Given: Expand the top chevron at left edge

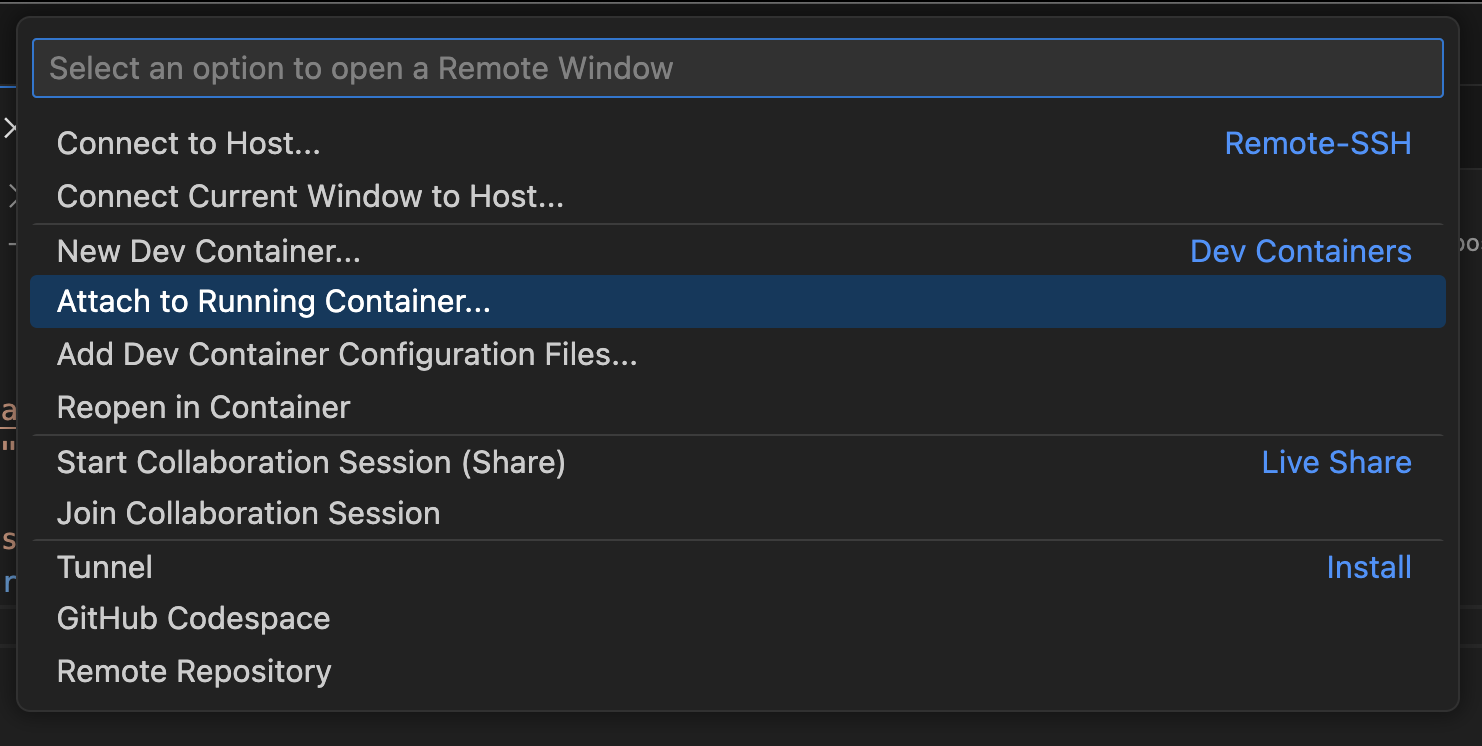Looking at the screenshot, I should pos(9,128).
